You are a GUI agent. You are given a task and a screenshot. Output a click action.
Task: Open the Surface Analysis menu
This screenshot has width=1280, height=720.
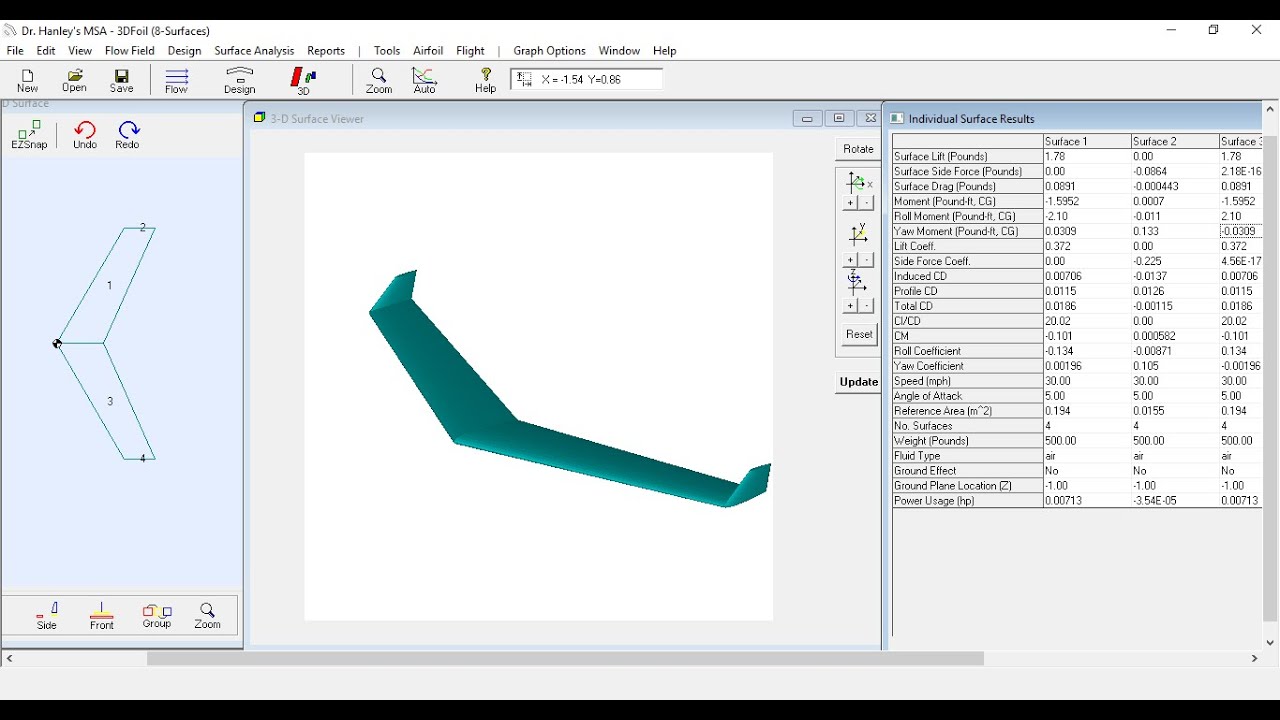[254, 51]
